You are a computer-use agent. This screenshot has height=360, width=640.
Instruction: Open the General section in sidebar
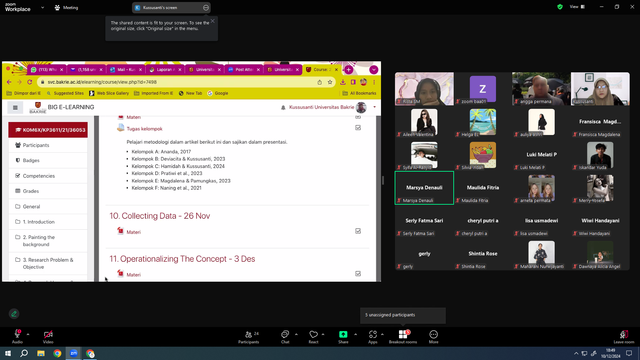pos(48,207)
